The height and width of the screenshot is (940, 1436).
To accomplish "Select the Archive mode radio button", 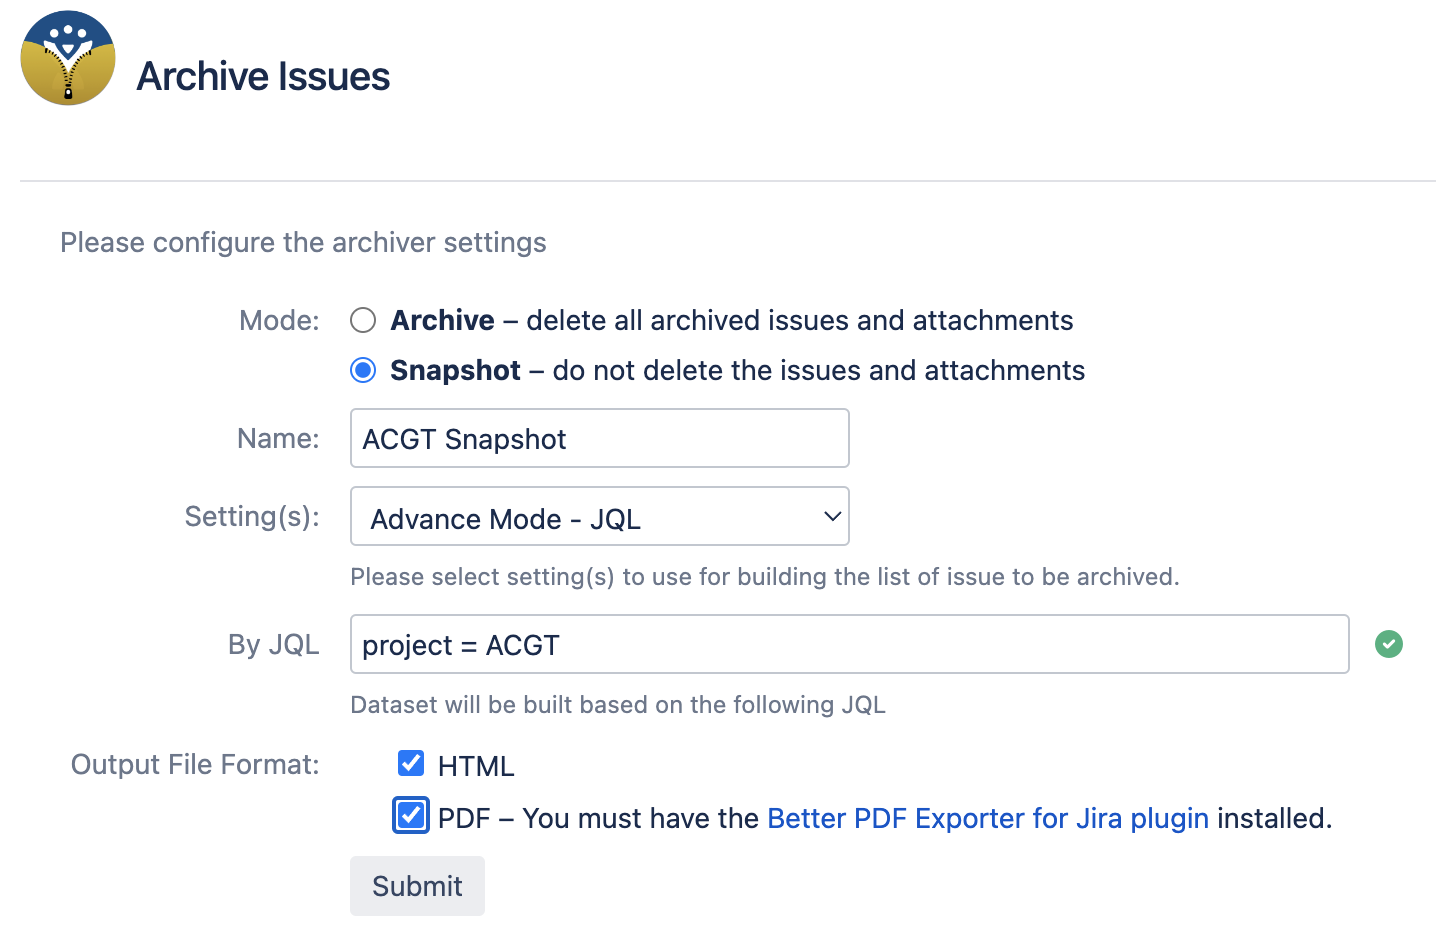I will pyautogui.click(x=362, y=320).
